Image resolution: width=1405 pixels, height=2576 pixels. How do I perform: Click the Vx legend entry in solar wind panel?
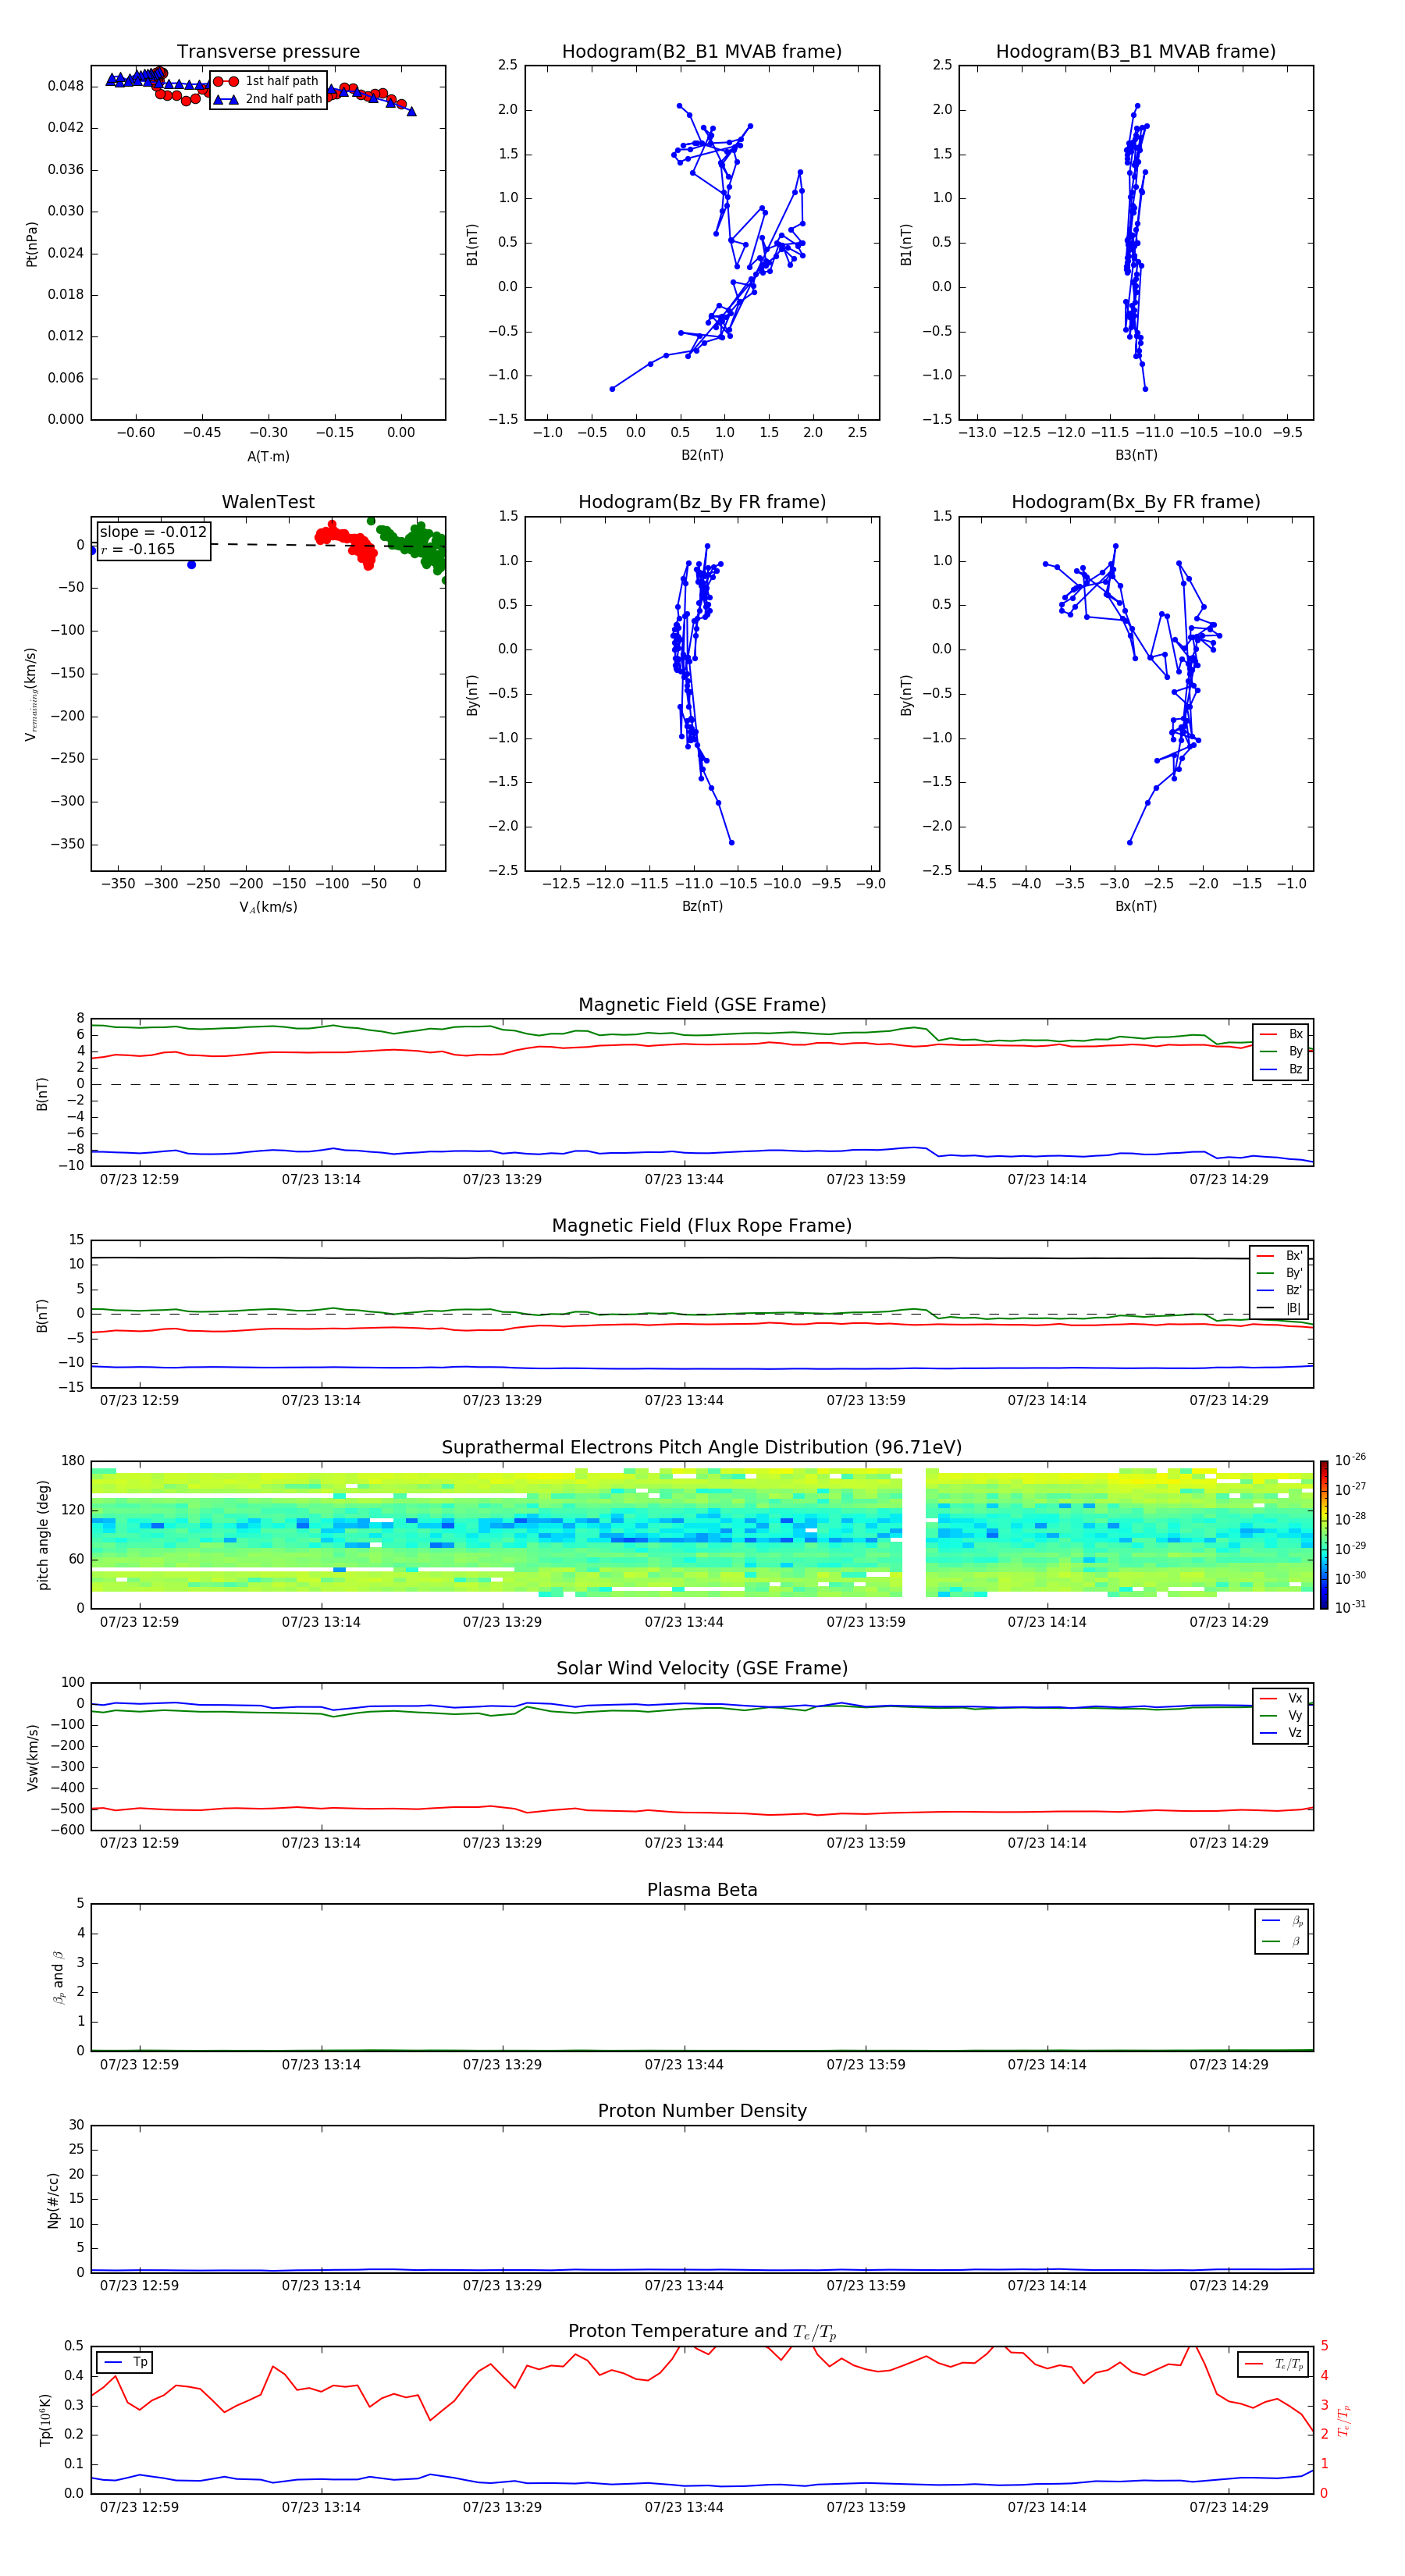click(1281, 1698)
